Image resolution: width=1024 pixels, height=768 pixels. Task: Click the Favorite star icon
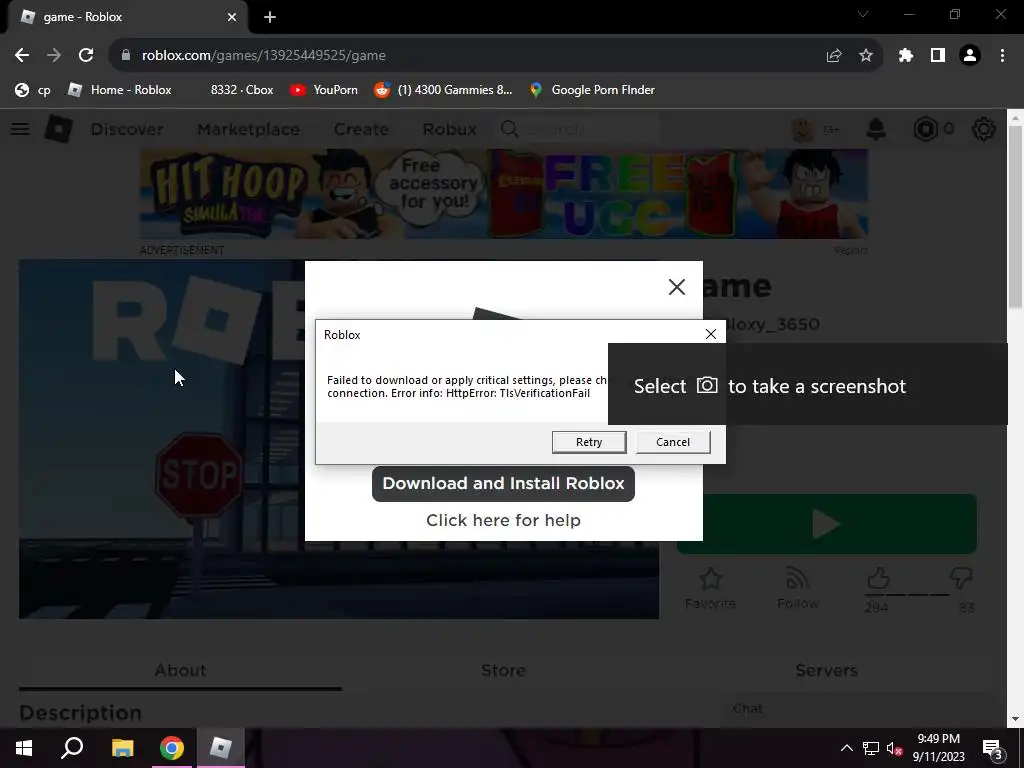pyautogui.click(x=711, y=579)
